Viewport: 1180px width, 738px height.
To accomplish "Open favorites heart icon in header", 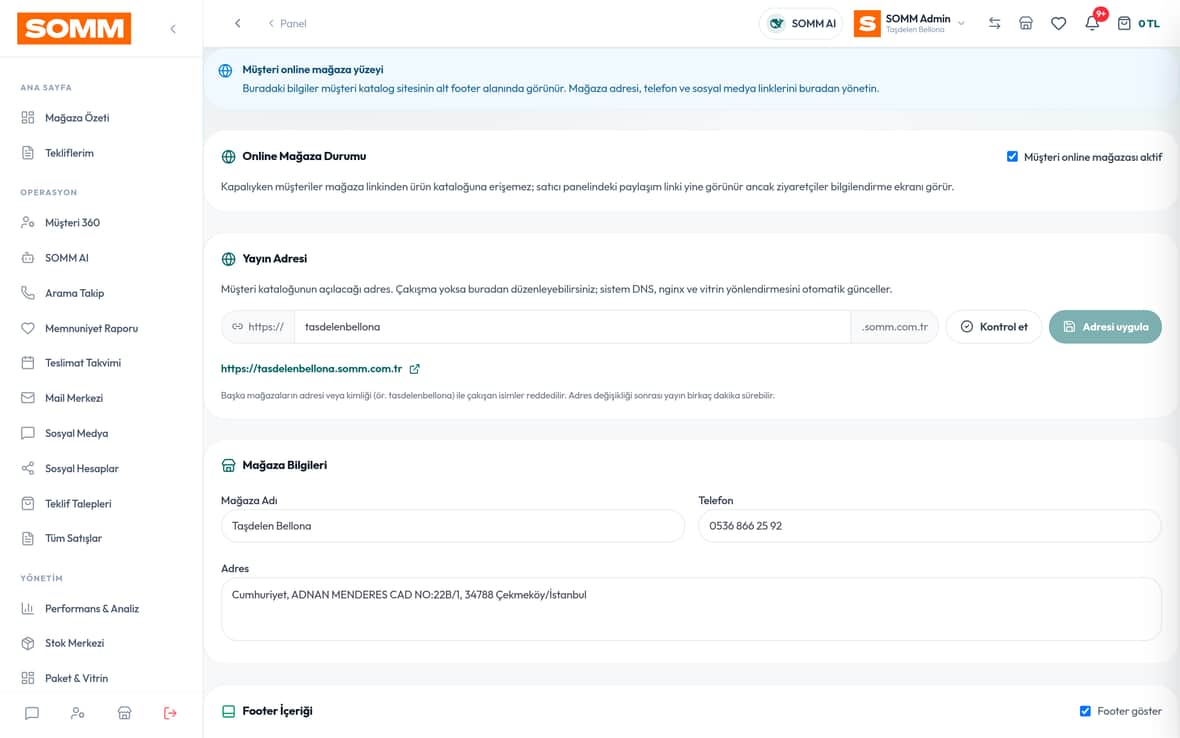I will [x=1058, y=23].
